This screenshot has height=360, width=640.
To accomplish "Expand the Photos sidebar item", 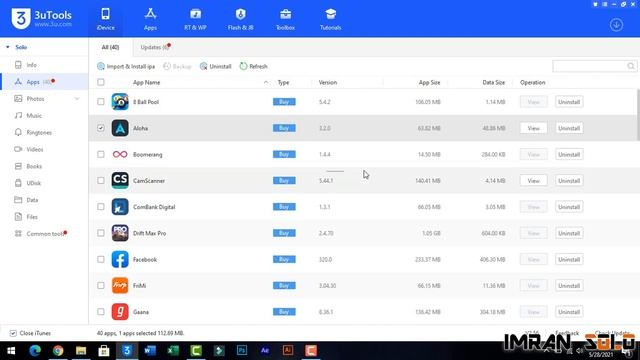I will coord(77,99).
